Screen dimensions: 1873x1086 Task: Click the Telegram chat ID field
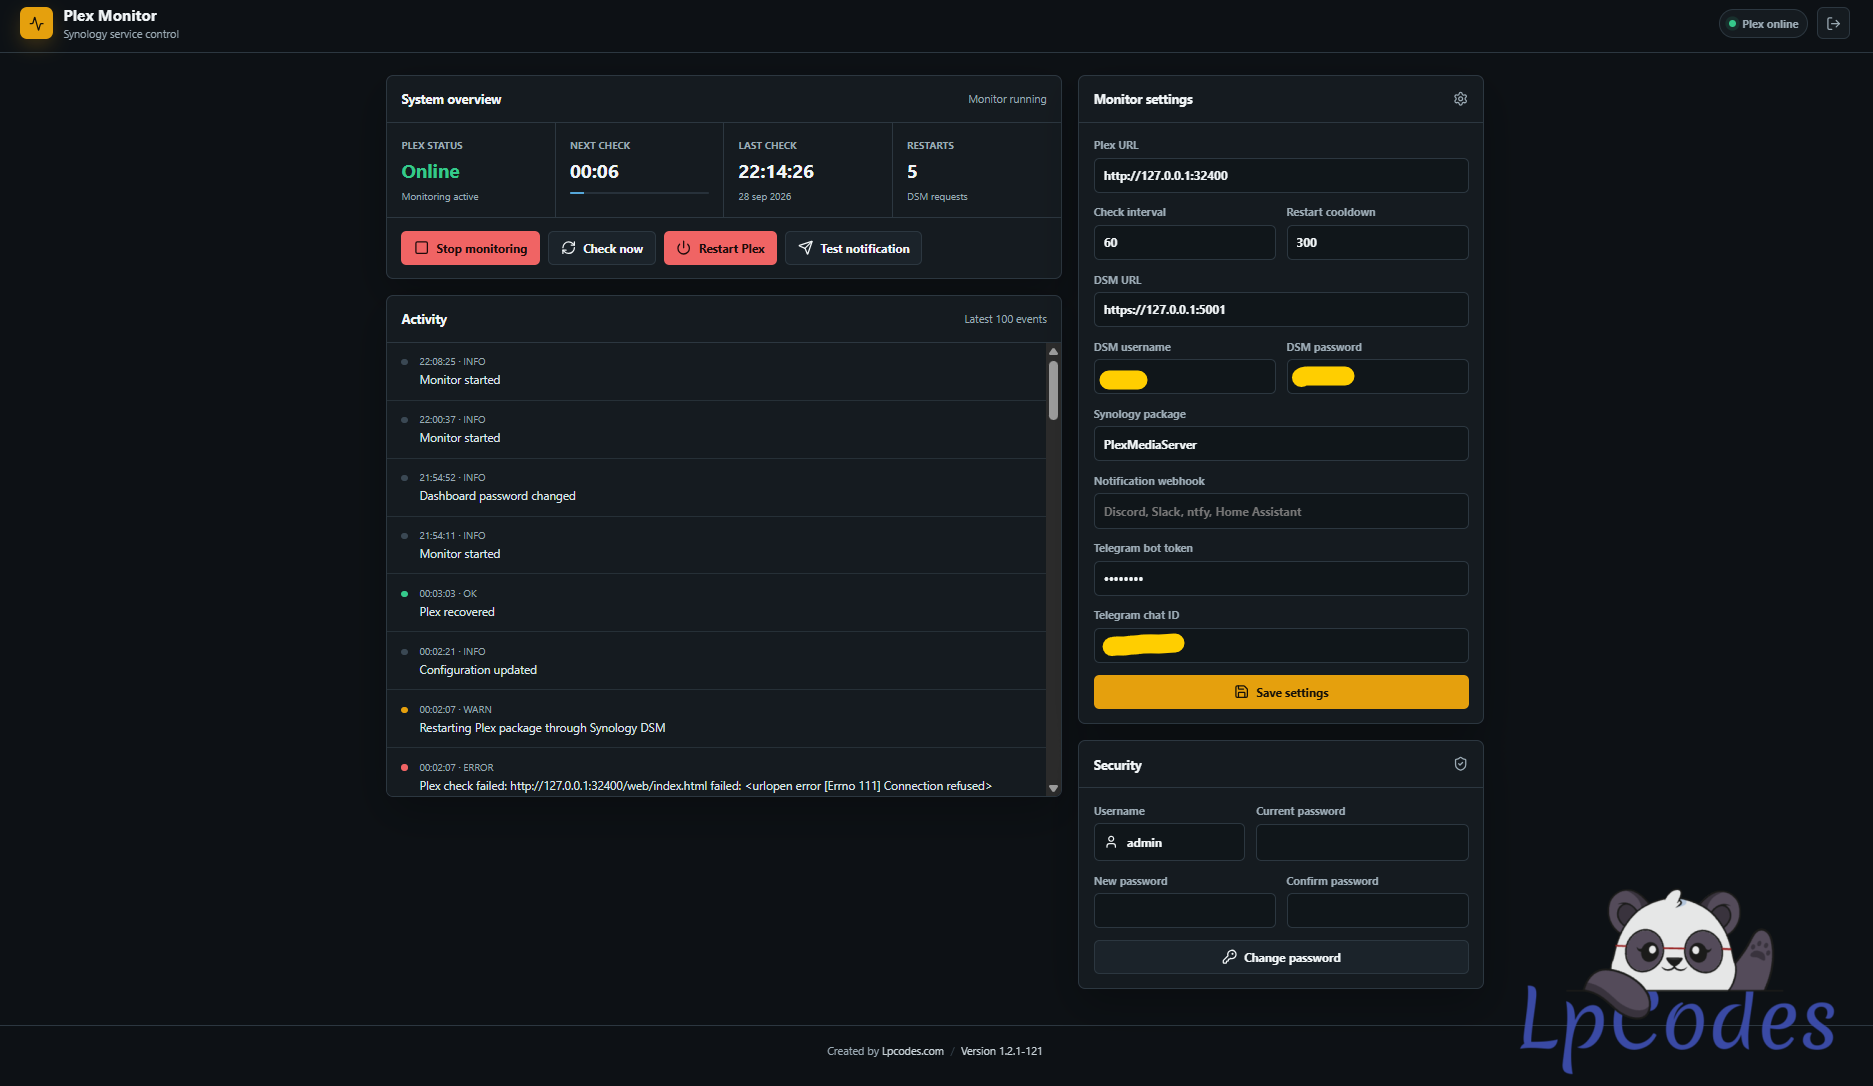pyautogui.click(x=1281, y=645)
